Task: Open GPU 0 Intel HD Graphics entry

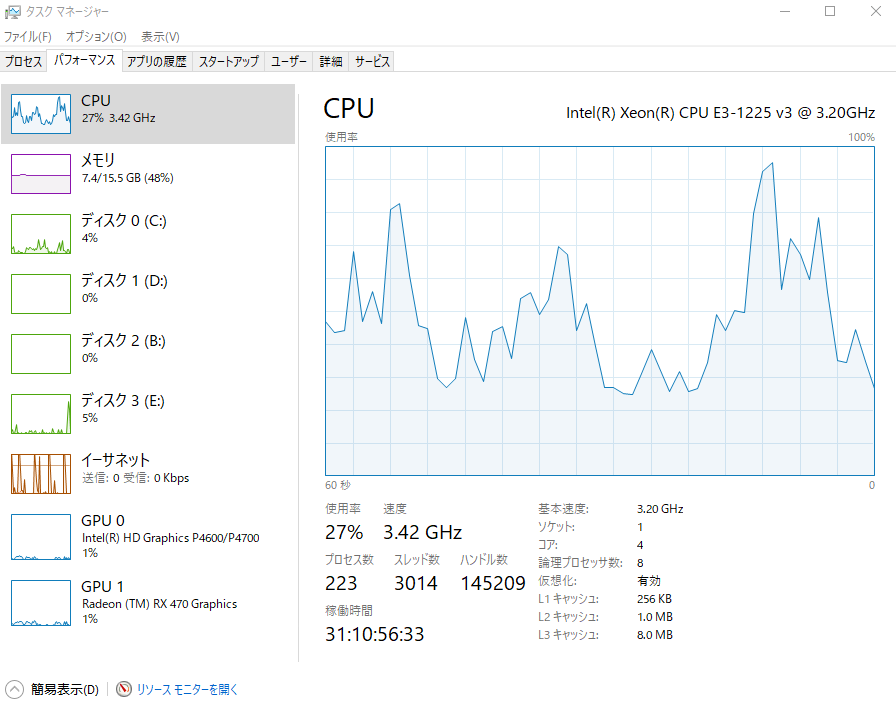Action: point(148,537)
